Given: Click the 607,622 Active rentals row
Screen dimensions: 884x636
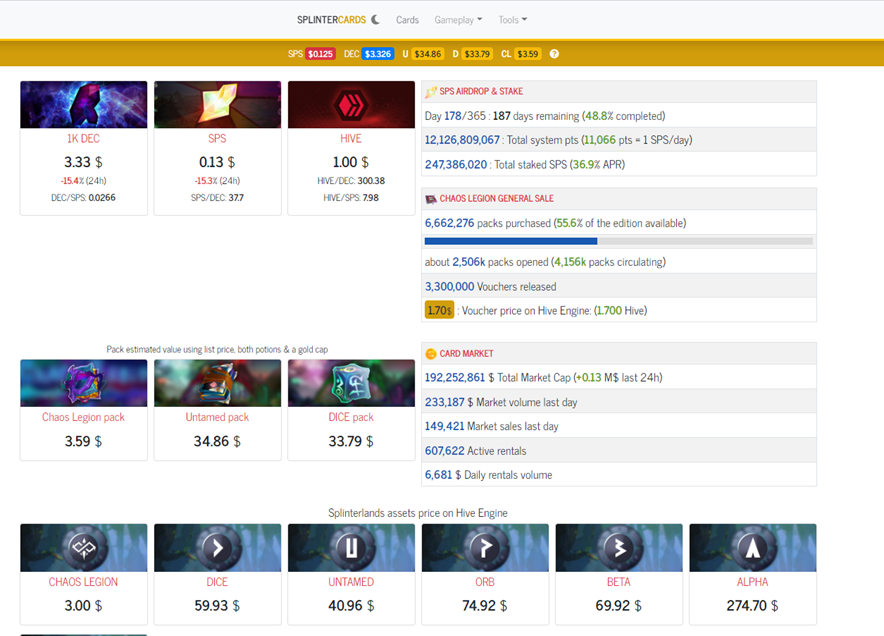Looking at the screenshot, I should [618, 450].
